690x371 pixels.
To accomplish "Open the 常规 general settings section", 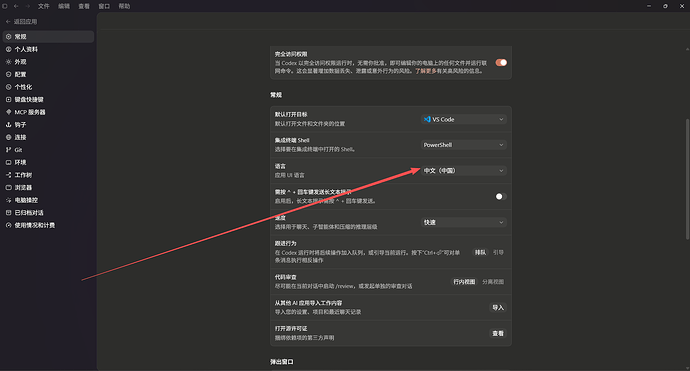I will 48,37.
